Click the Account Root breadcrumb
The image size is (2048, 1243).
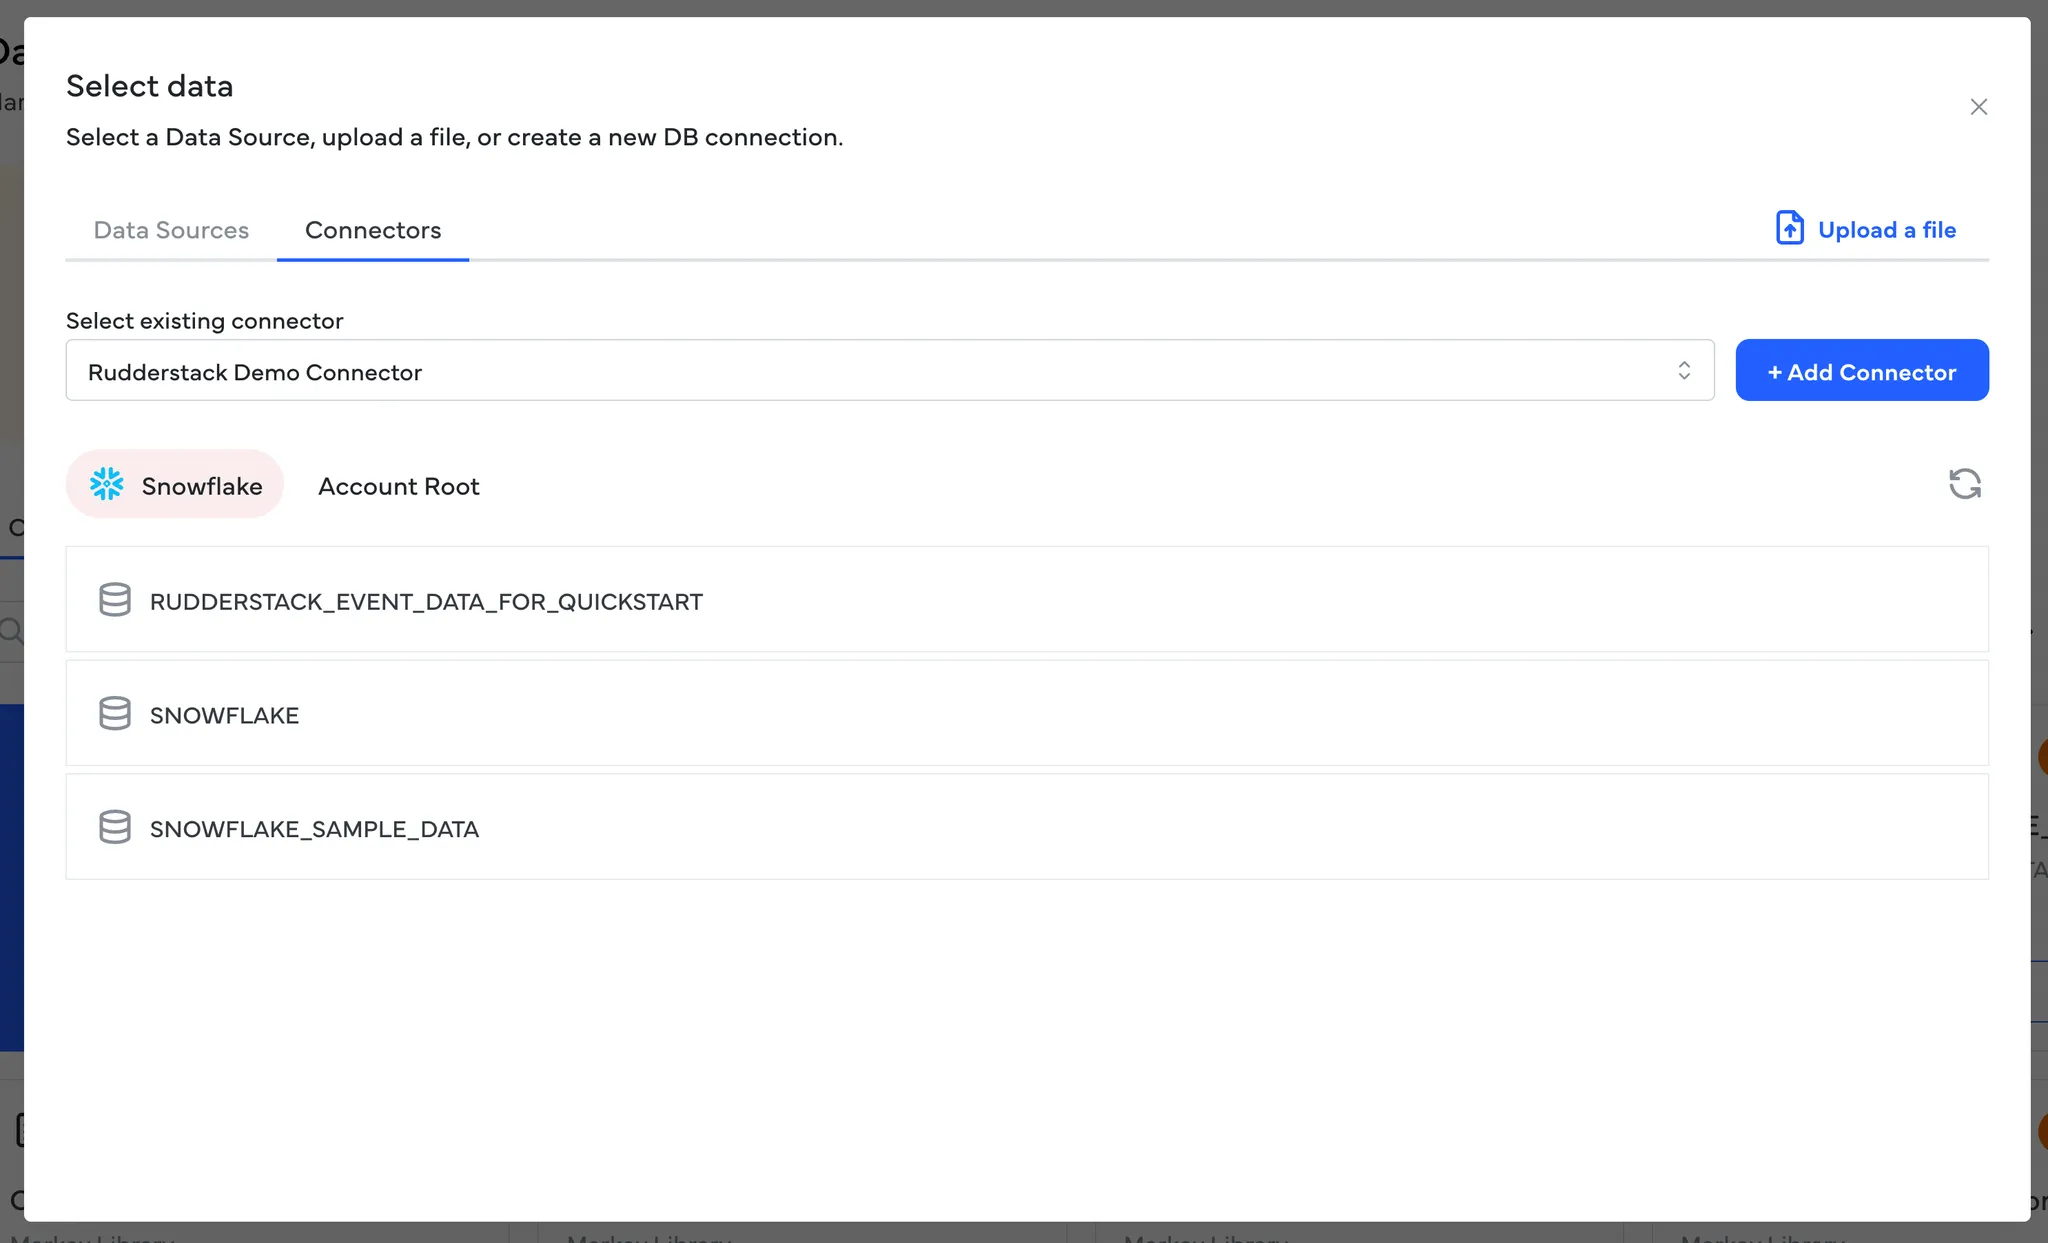[x=398, y=486]
